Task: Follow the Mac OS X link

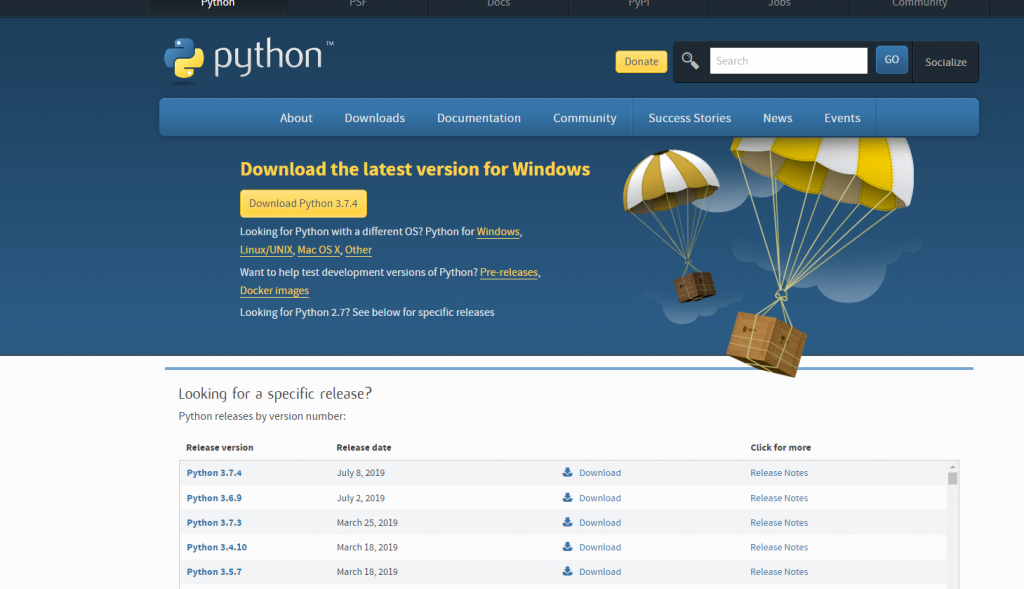Action: pyautogui.click(x=319, y=250)
